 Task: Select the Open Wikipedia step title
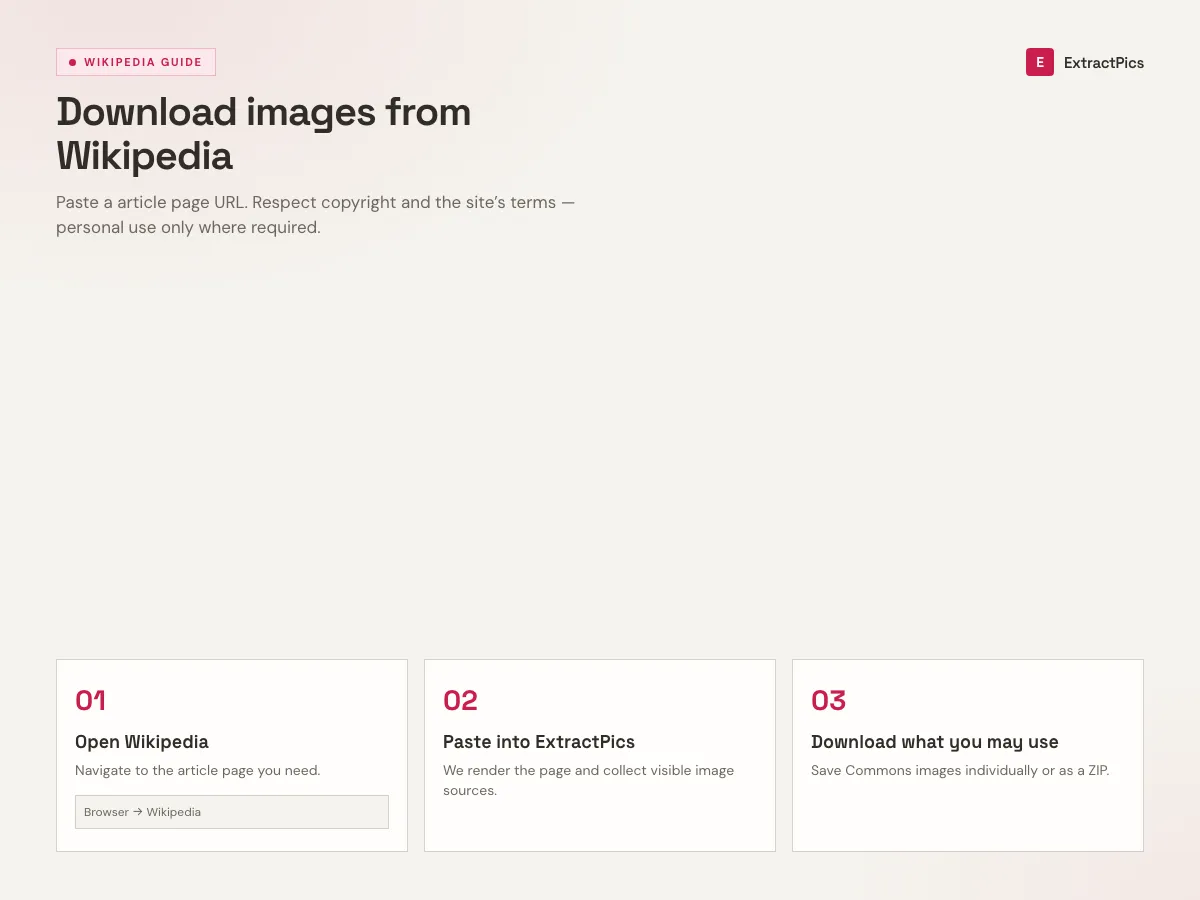pyautogui.click(x=142, y=742)
